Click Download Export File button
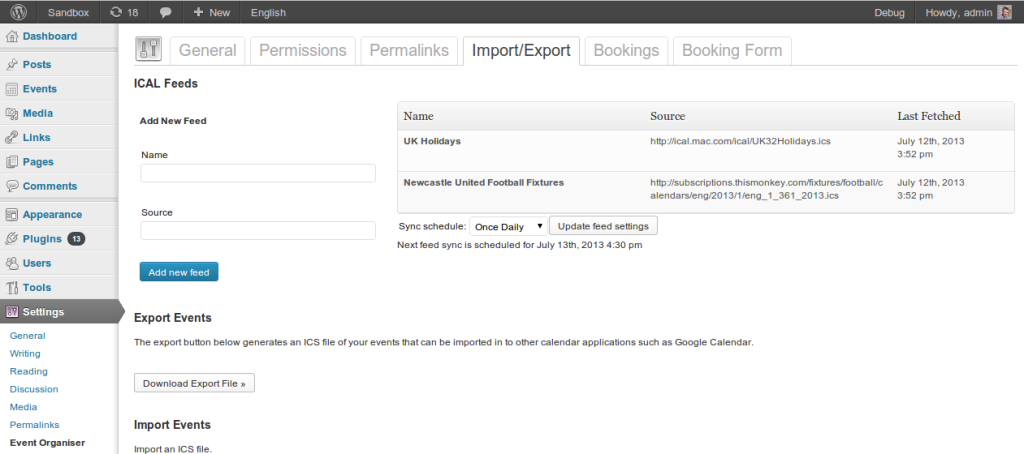The width and height of the screenshot is (1024, 454). point(194,383)
